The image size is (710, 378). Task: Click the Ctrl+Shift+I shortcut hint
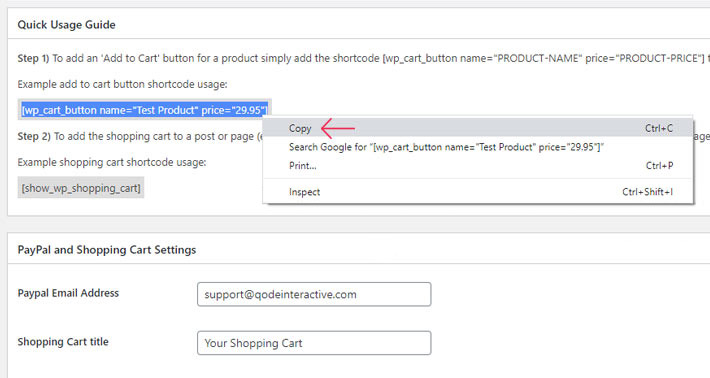(648, 192)
